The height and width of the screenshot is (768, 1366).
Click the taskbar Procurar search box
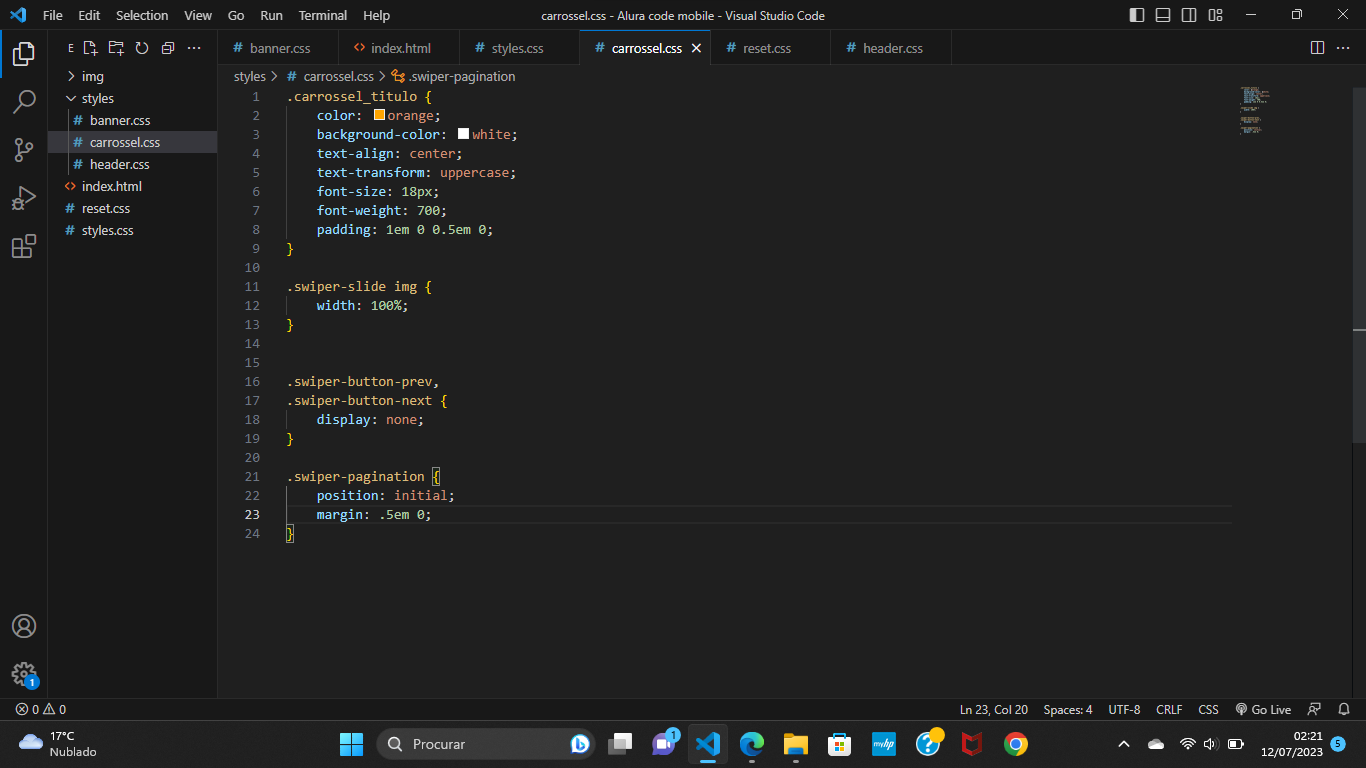pos(486,744)
